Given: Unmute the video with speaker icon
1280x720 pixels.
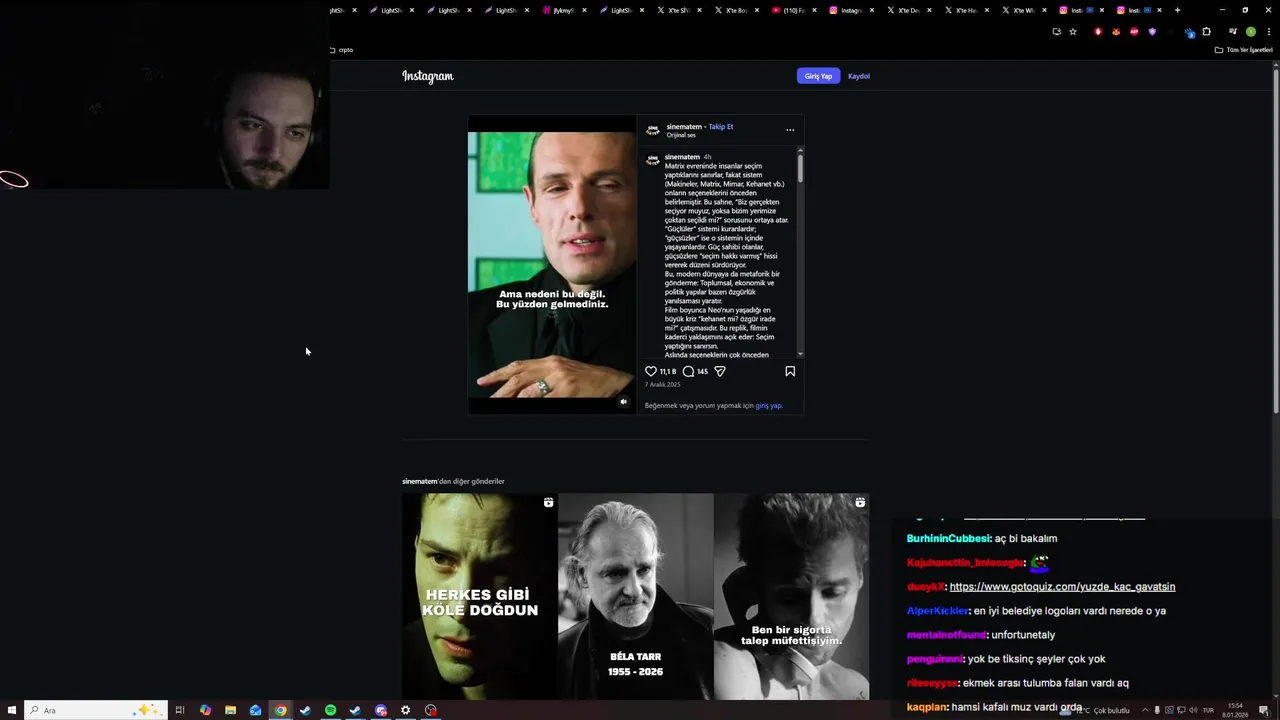Looking at the screenshot, I should (623, 402).
